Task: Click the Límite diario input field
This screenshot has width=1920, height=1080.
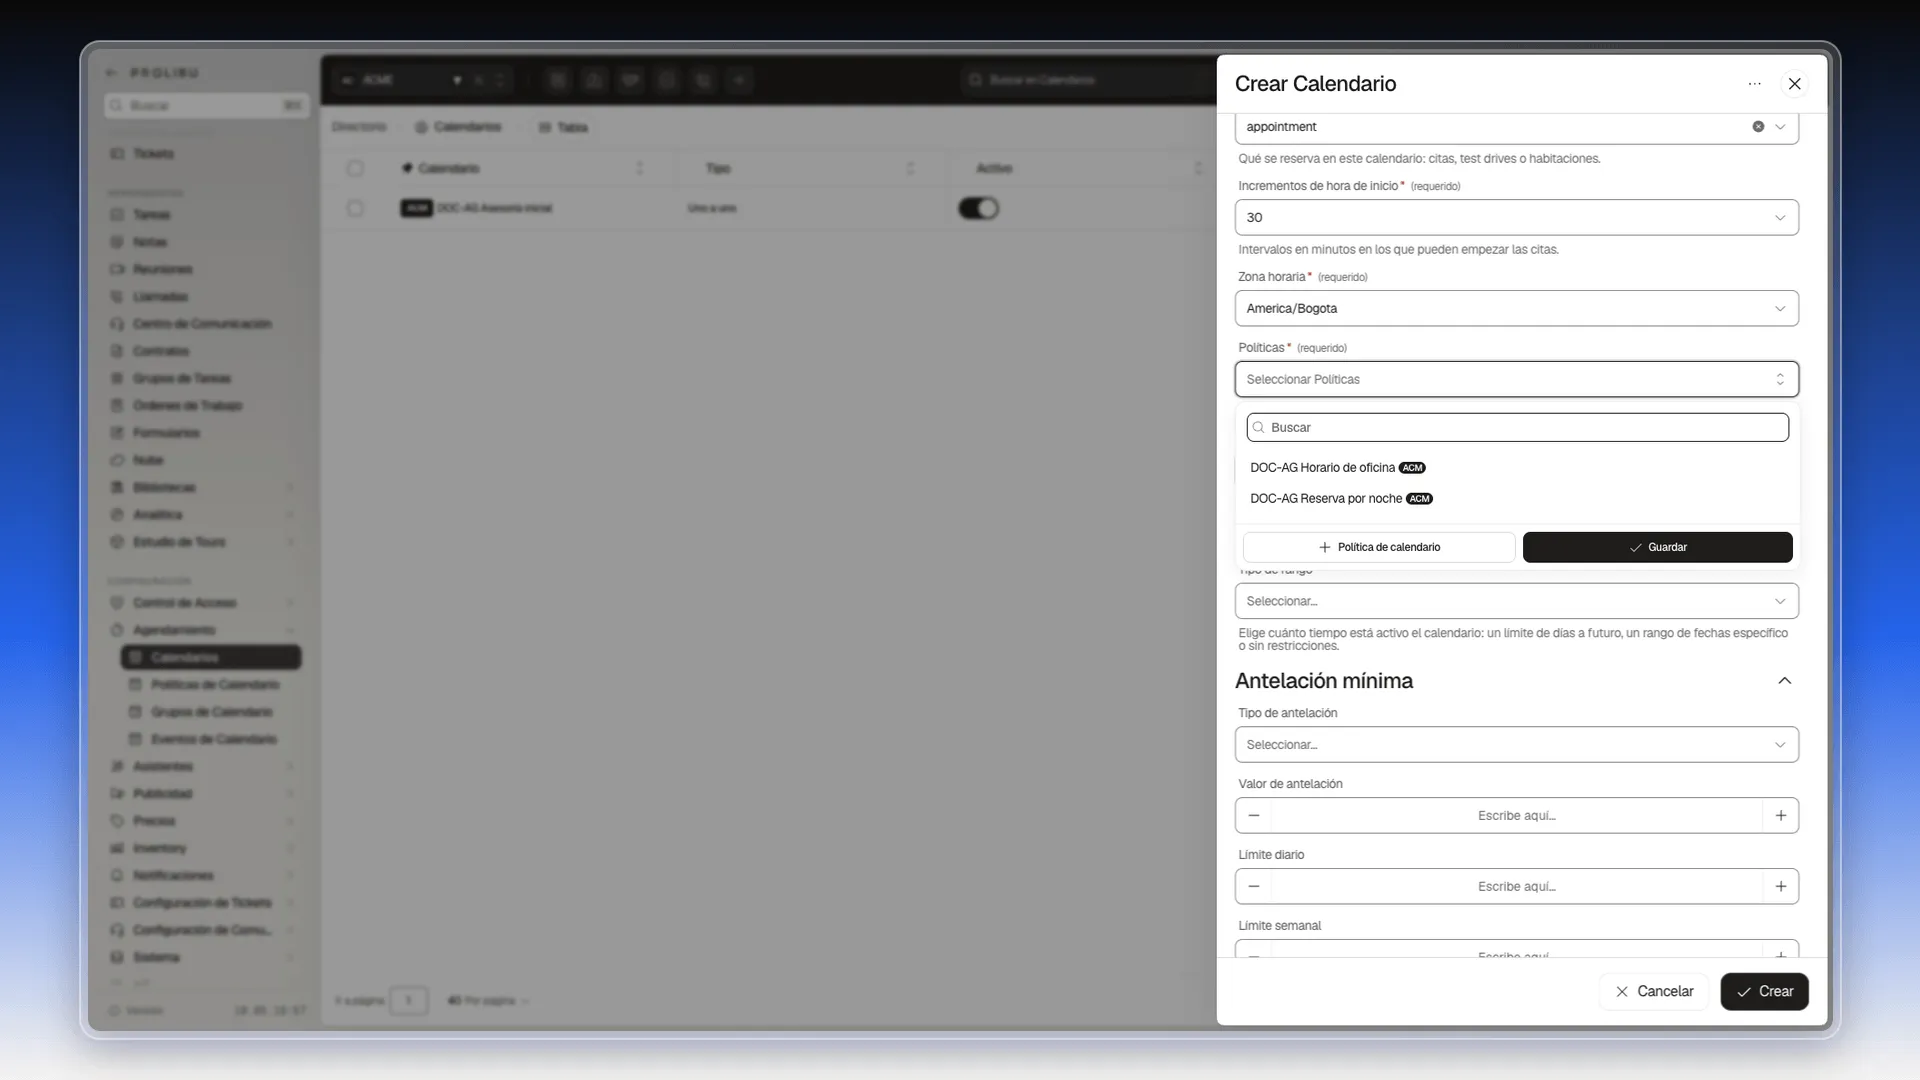Action: (x=1516, y=887)
